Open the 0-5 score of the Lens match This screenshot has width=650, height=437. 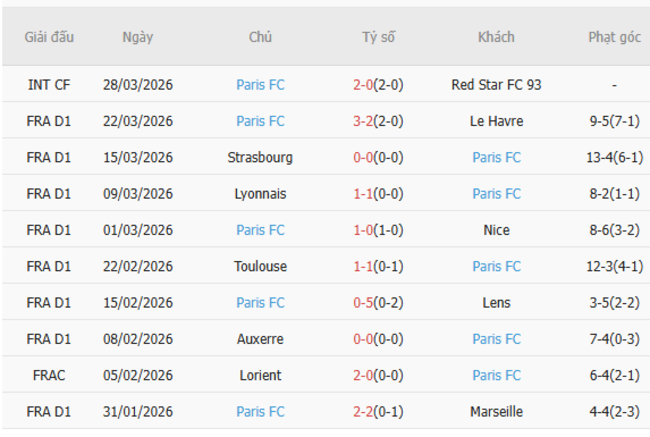[362, 302]
